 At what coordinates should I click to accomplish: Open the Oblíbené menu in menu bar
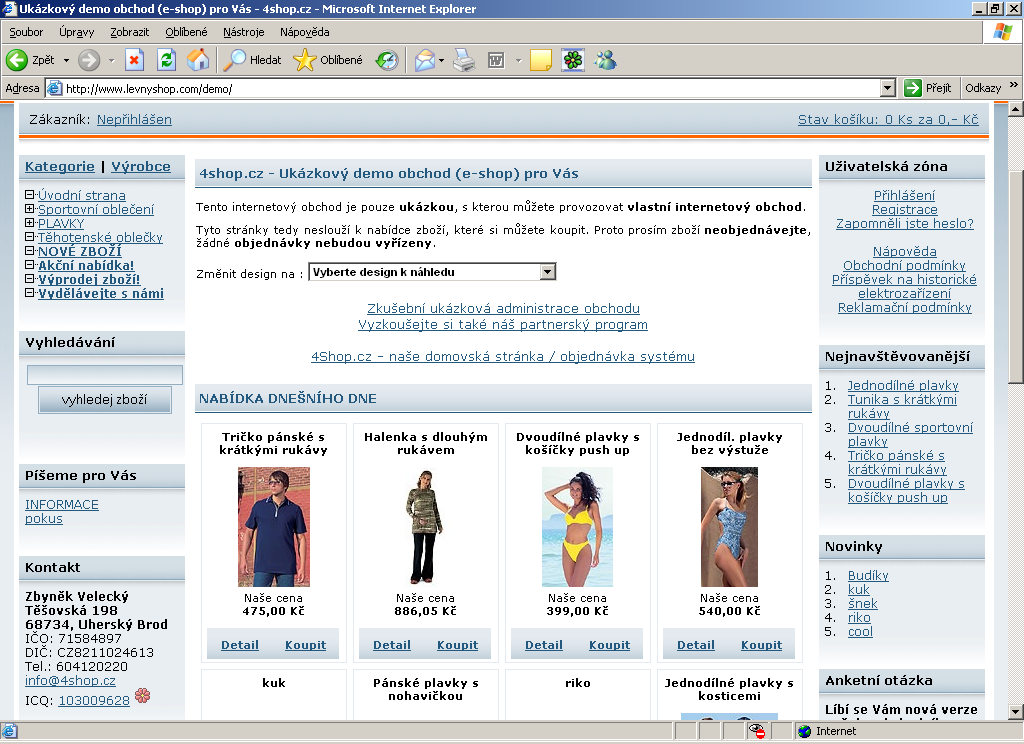pos(186,32)
